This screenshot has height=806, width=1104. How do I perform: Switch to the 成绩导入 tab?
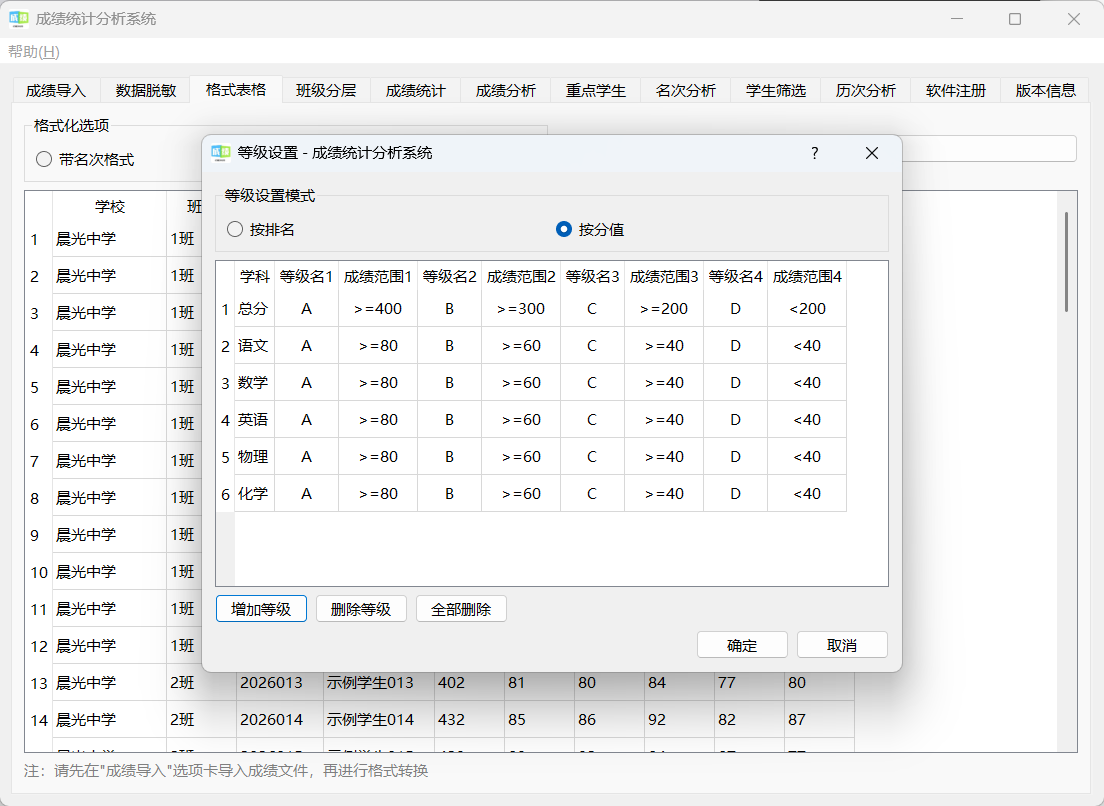[x=56, y=91]
